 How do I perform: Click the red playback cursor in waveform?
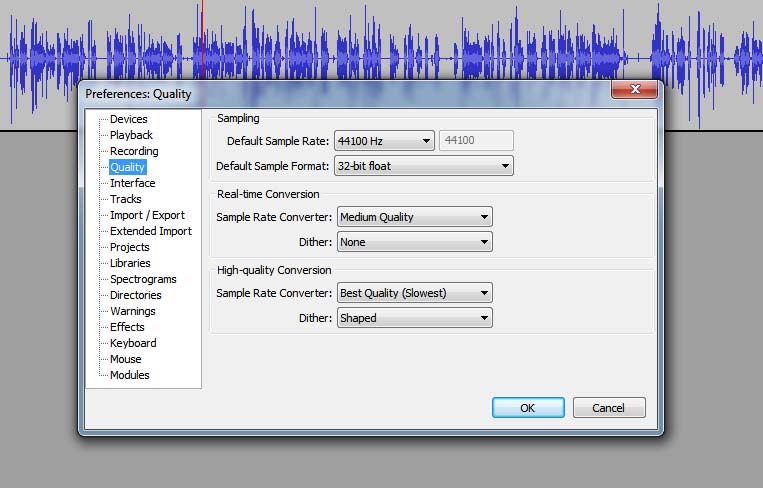point(202,39)
